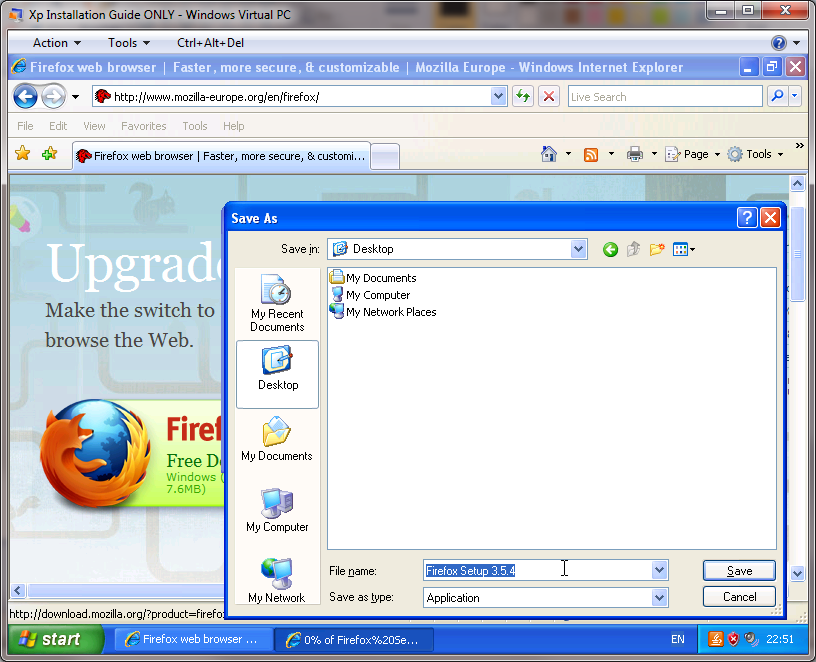Click the Java icon in system tray

716,639
